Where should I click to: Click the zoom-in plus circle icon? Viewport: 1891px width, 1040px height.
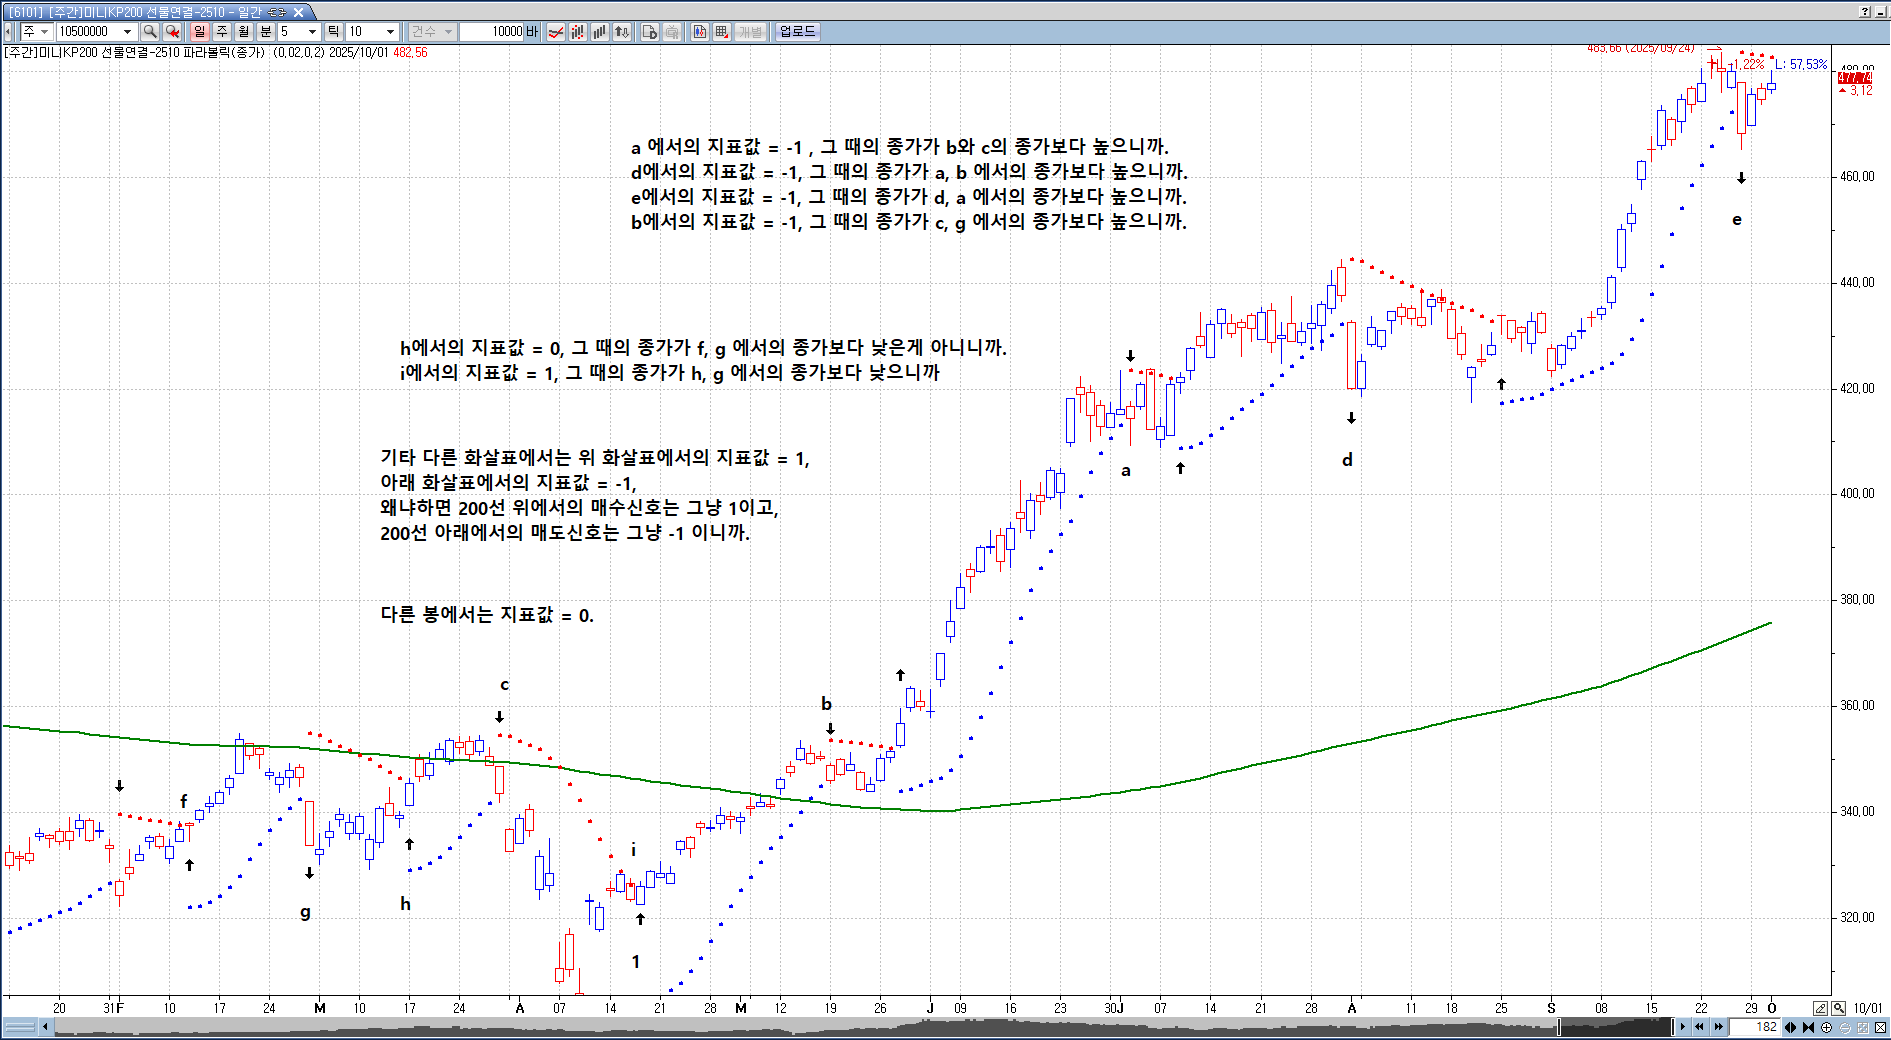pyautogui.click(x=1827, y=1027)
